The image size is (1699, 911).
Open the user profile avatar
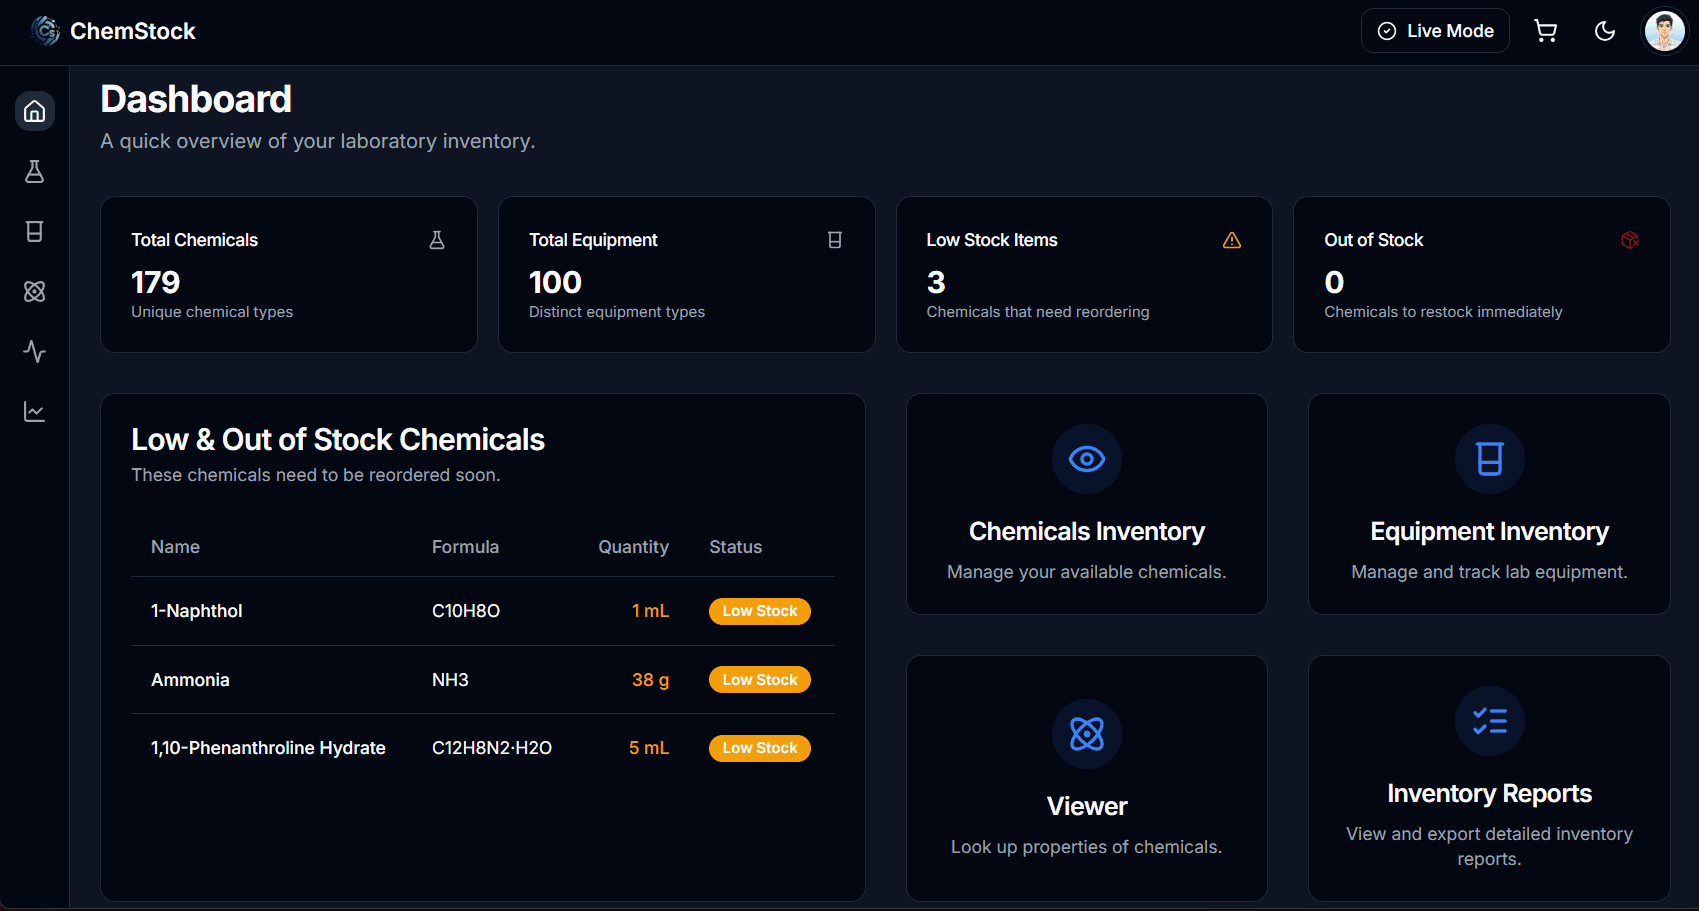pos(1665,31)
